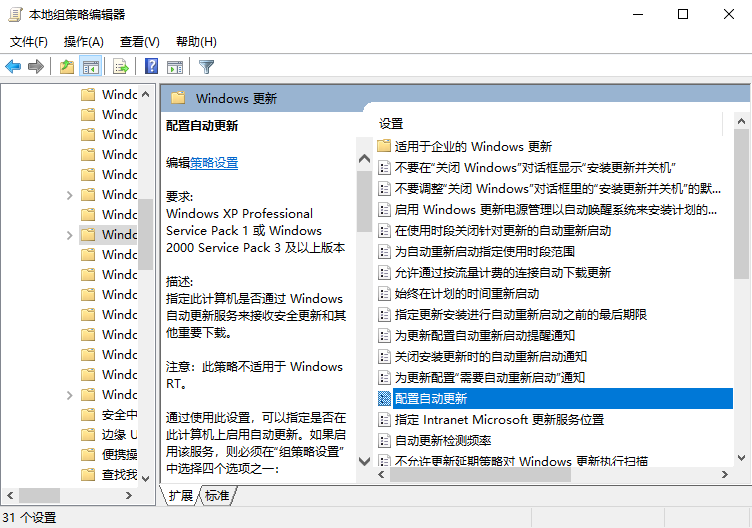Select the 便携操 tree folder
The image size is (752, 528).
tap(119, 454)
